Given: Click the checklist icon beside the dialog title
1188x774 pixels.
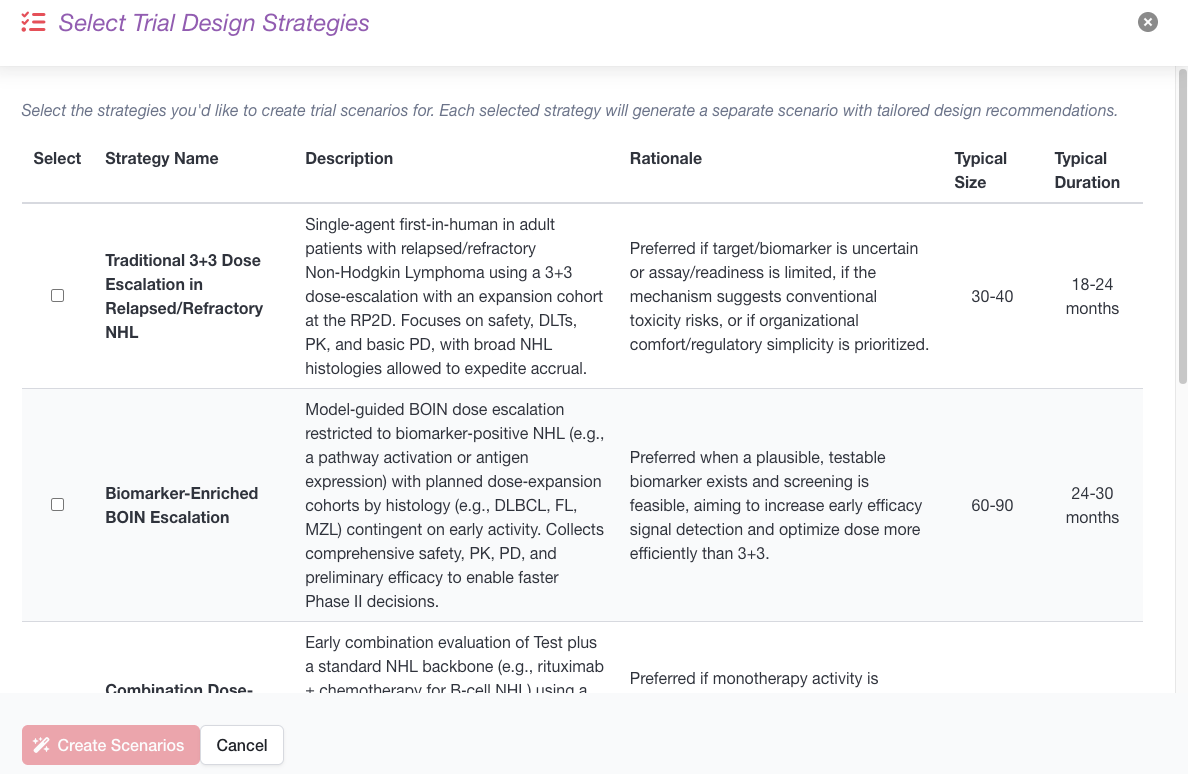Looking at the screenshot, I should tap(33, 23).
